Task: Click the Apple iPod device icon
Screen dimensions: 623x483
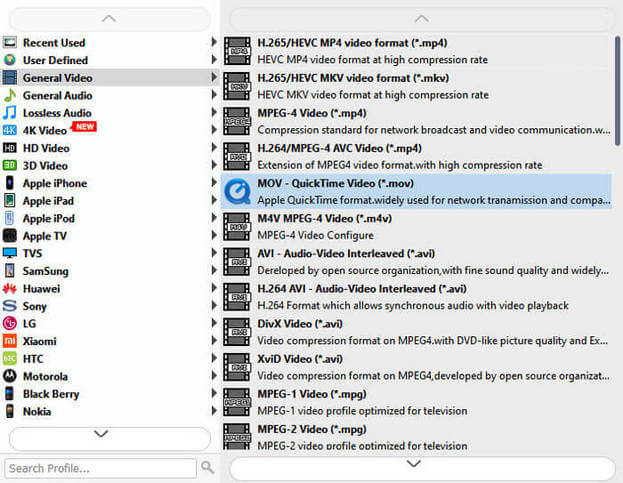Action: click(10, 218)
